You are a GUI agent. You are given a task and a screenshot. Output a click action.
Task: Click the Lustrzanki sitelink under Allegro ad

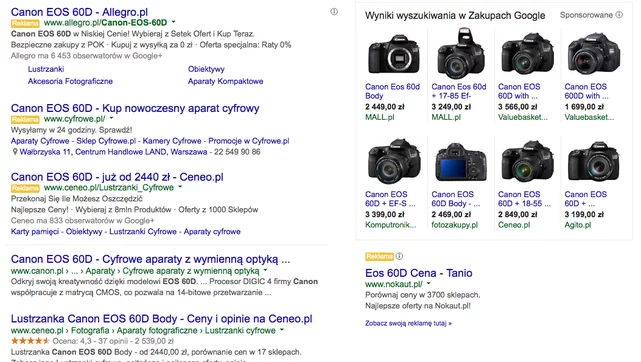click(46, 69)
